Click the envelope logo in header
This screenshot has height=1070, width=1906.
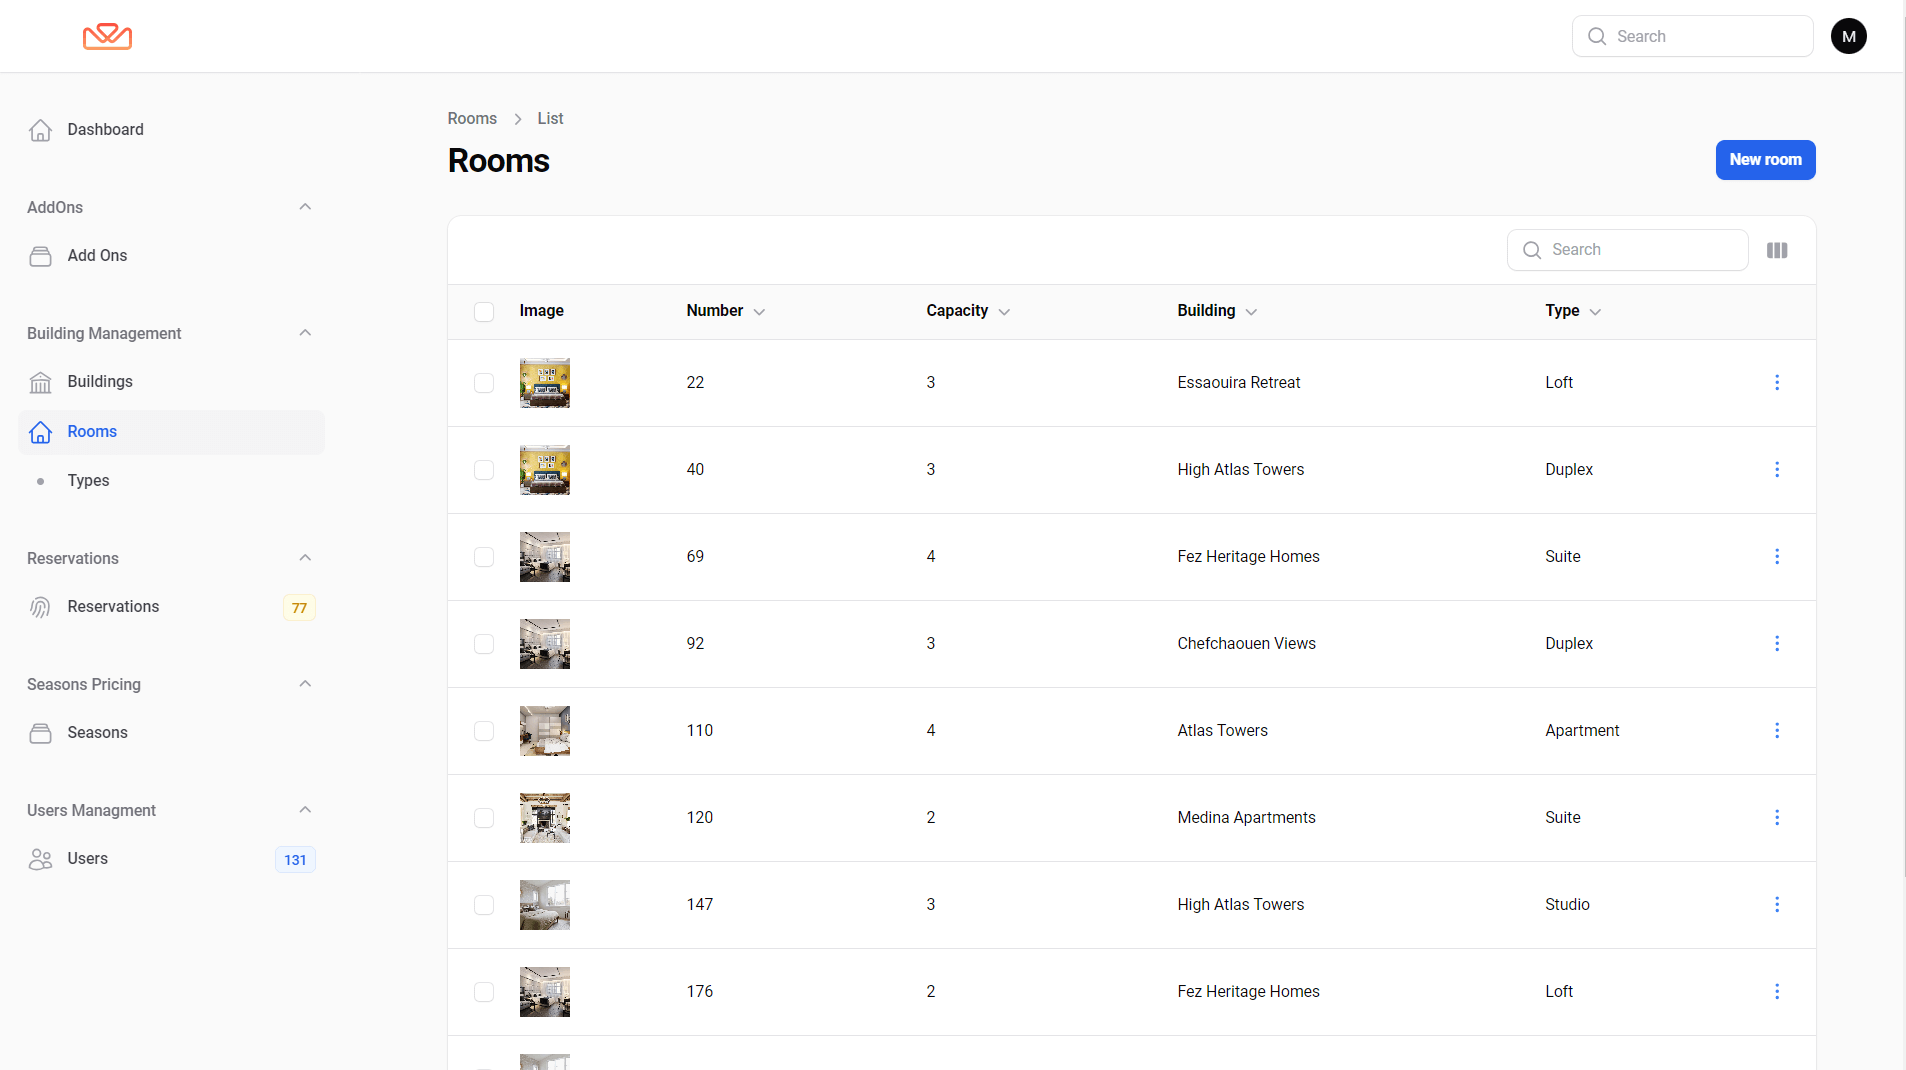(x=107, y=37)
